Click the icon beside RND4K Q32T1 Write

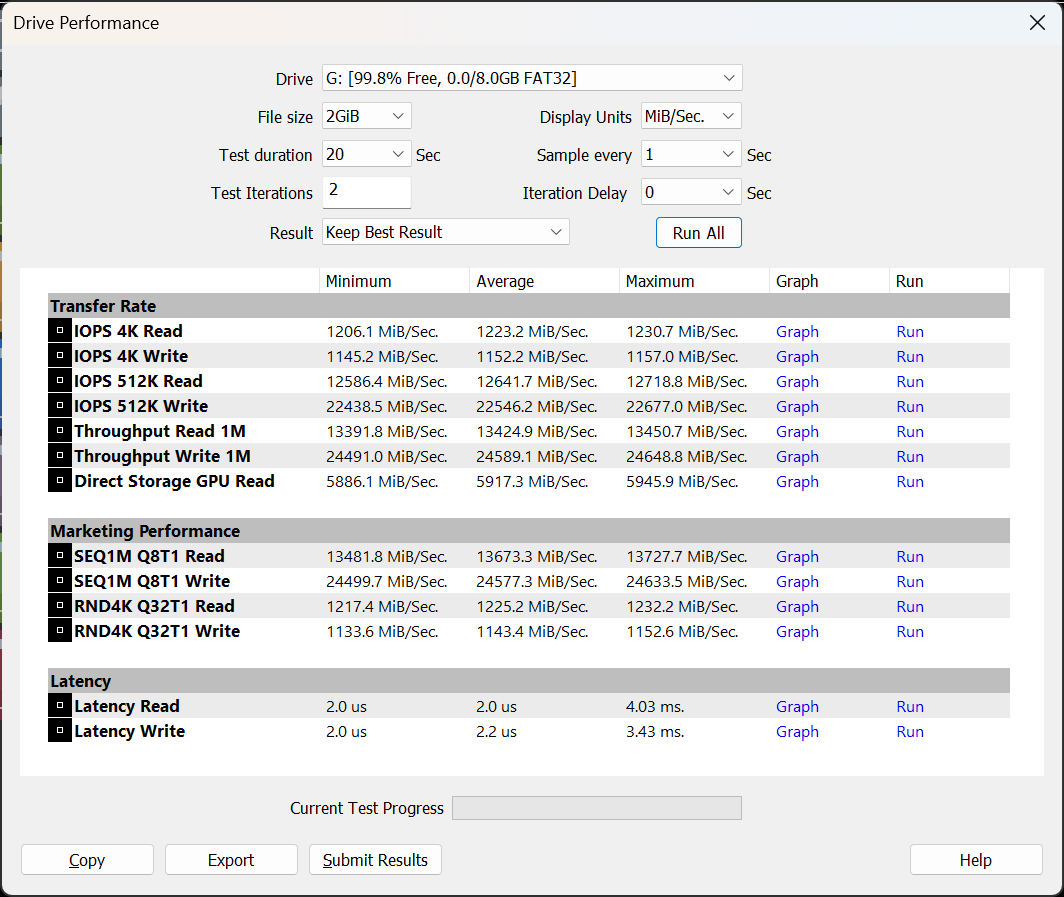[60, 631]
